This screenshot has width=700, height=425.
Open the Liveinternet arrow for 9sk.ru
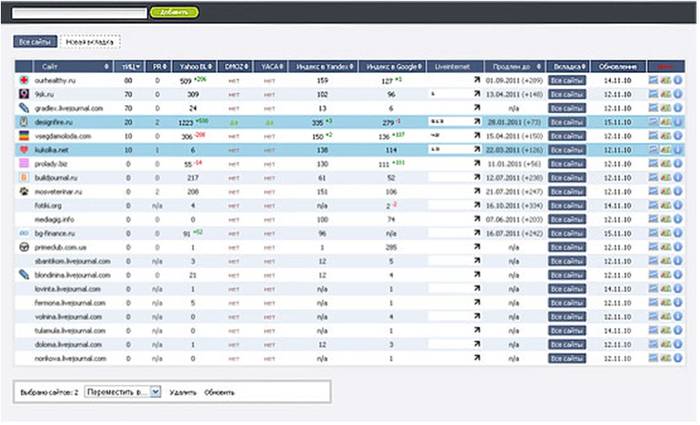(x=476, y=93)
